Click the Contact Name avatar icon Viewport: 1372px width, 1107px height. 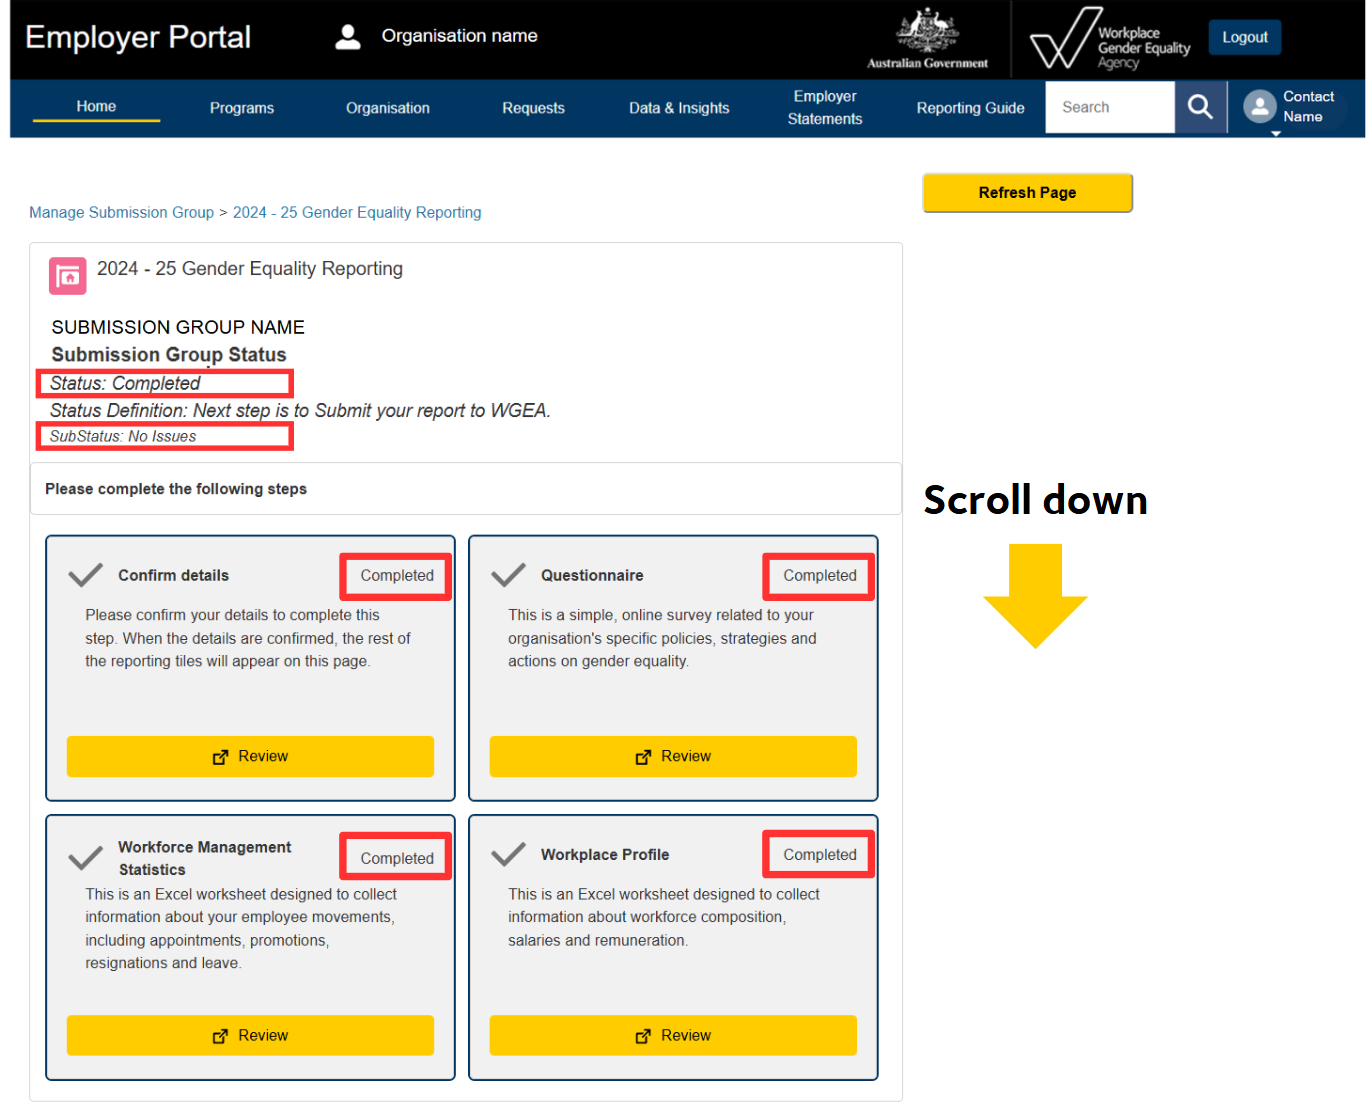1259,107
